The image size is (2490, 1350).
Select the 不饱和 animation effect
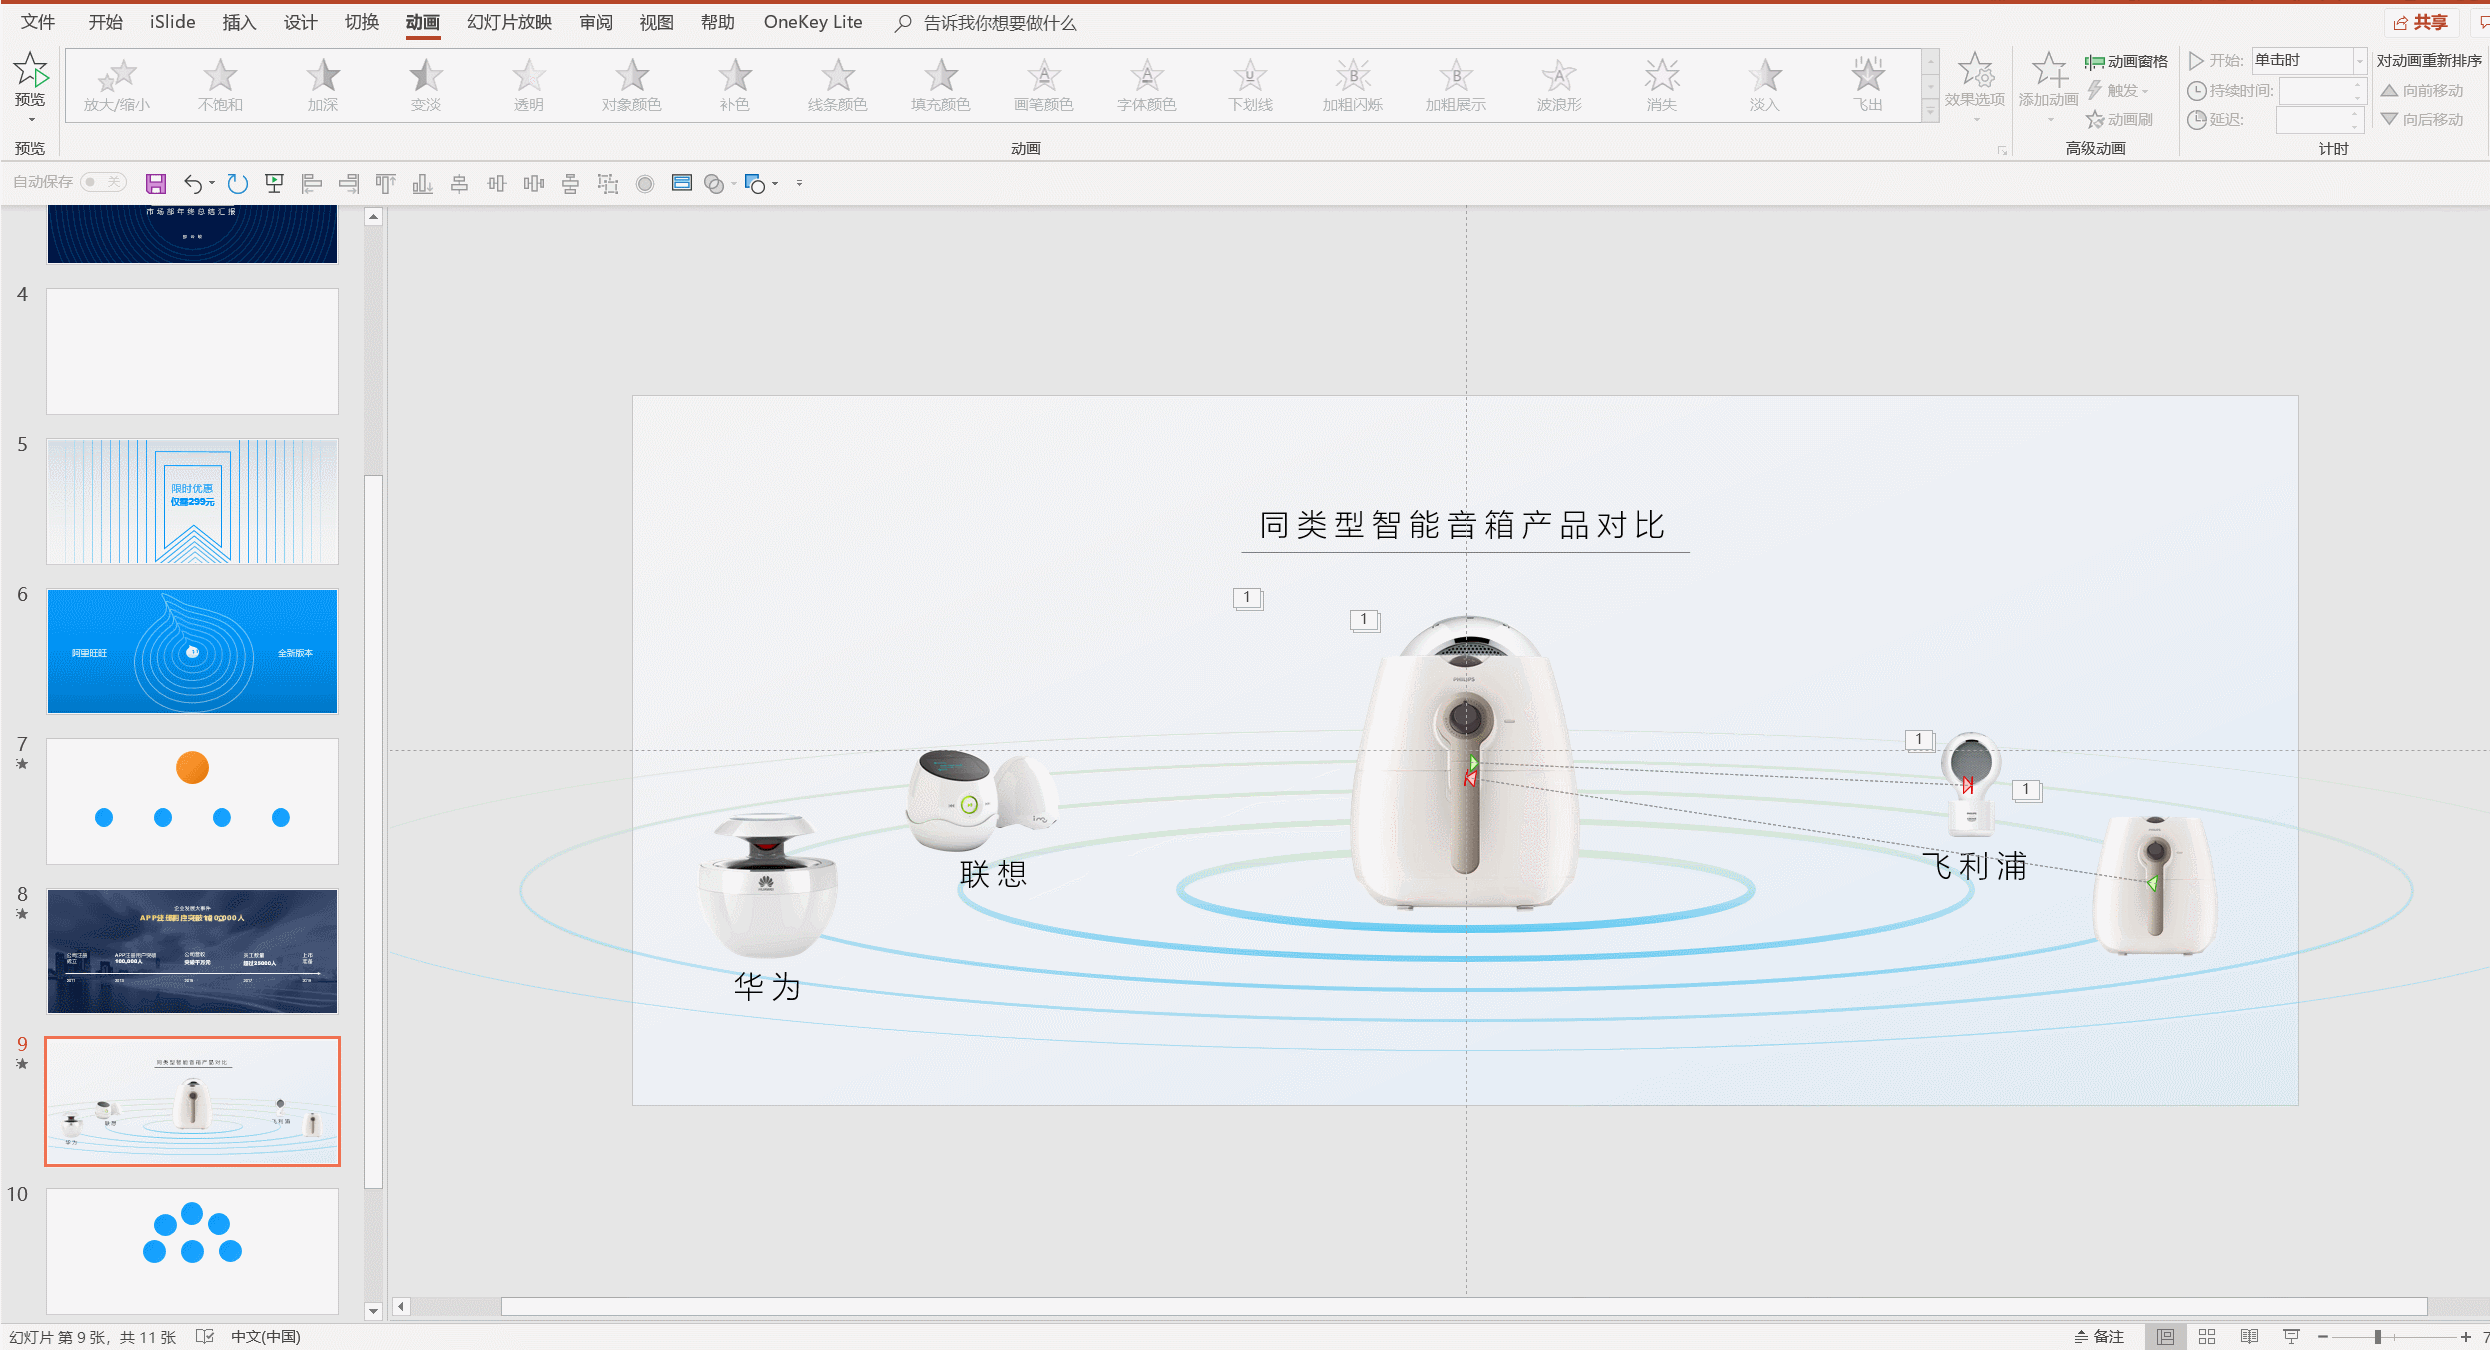click(x=220, y=85)
